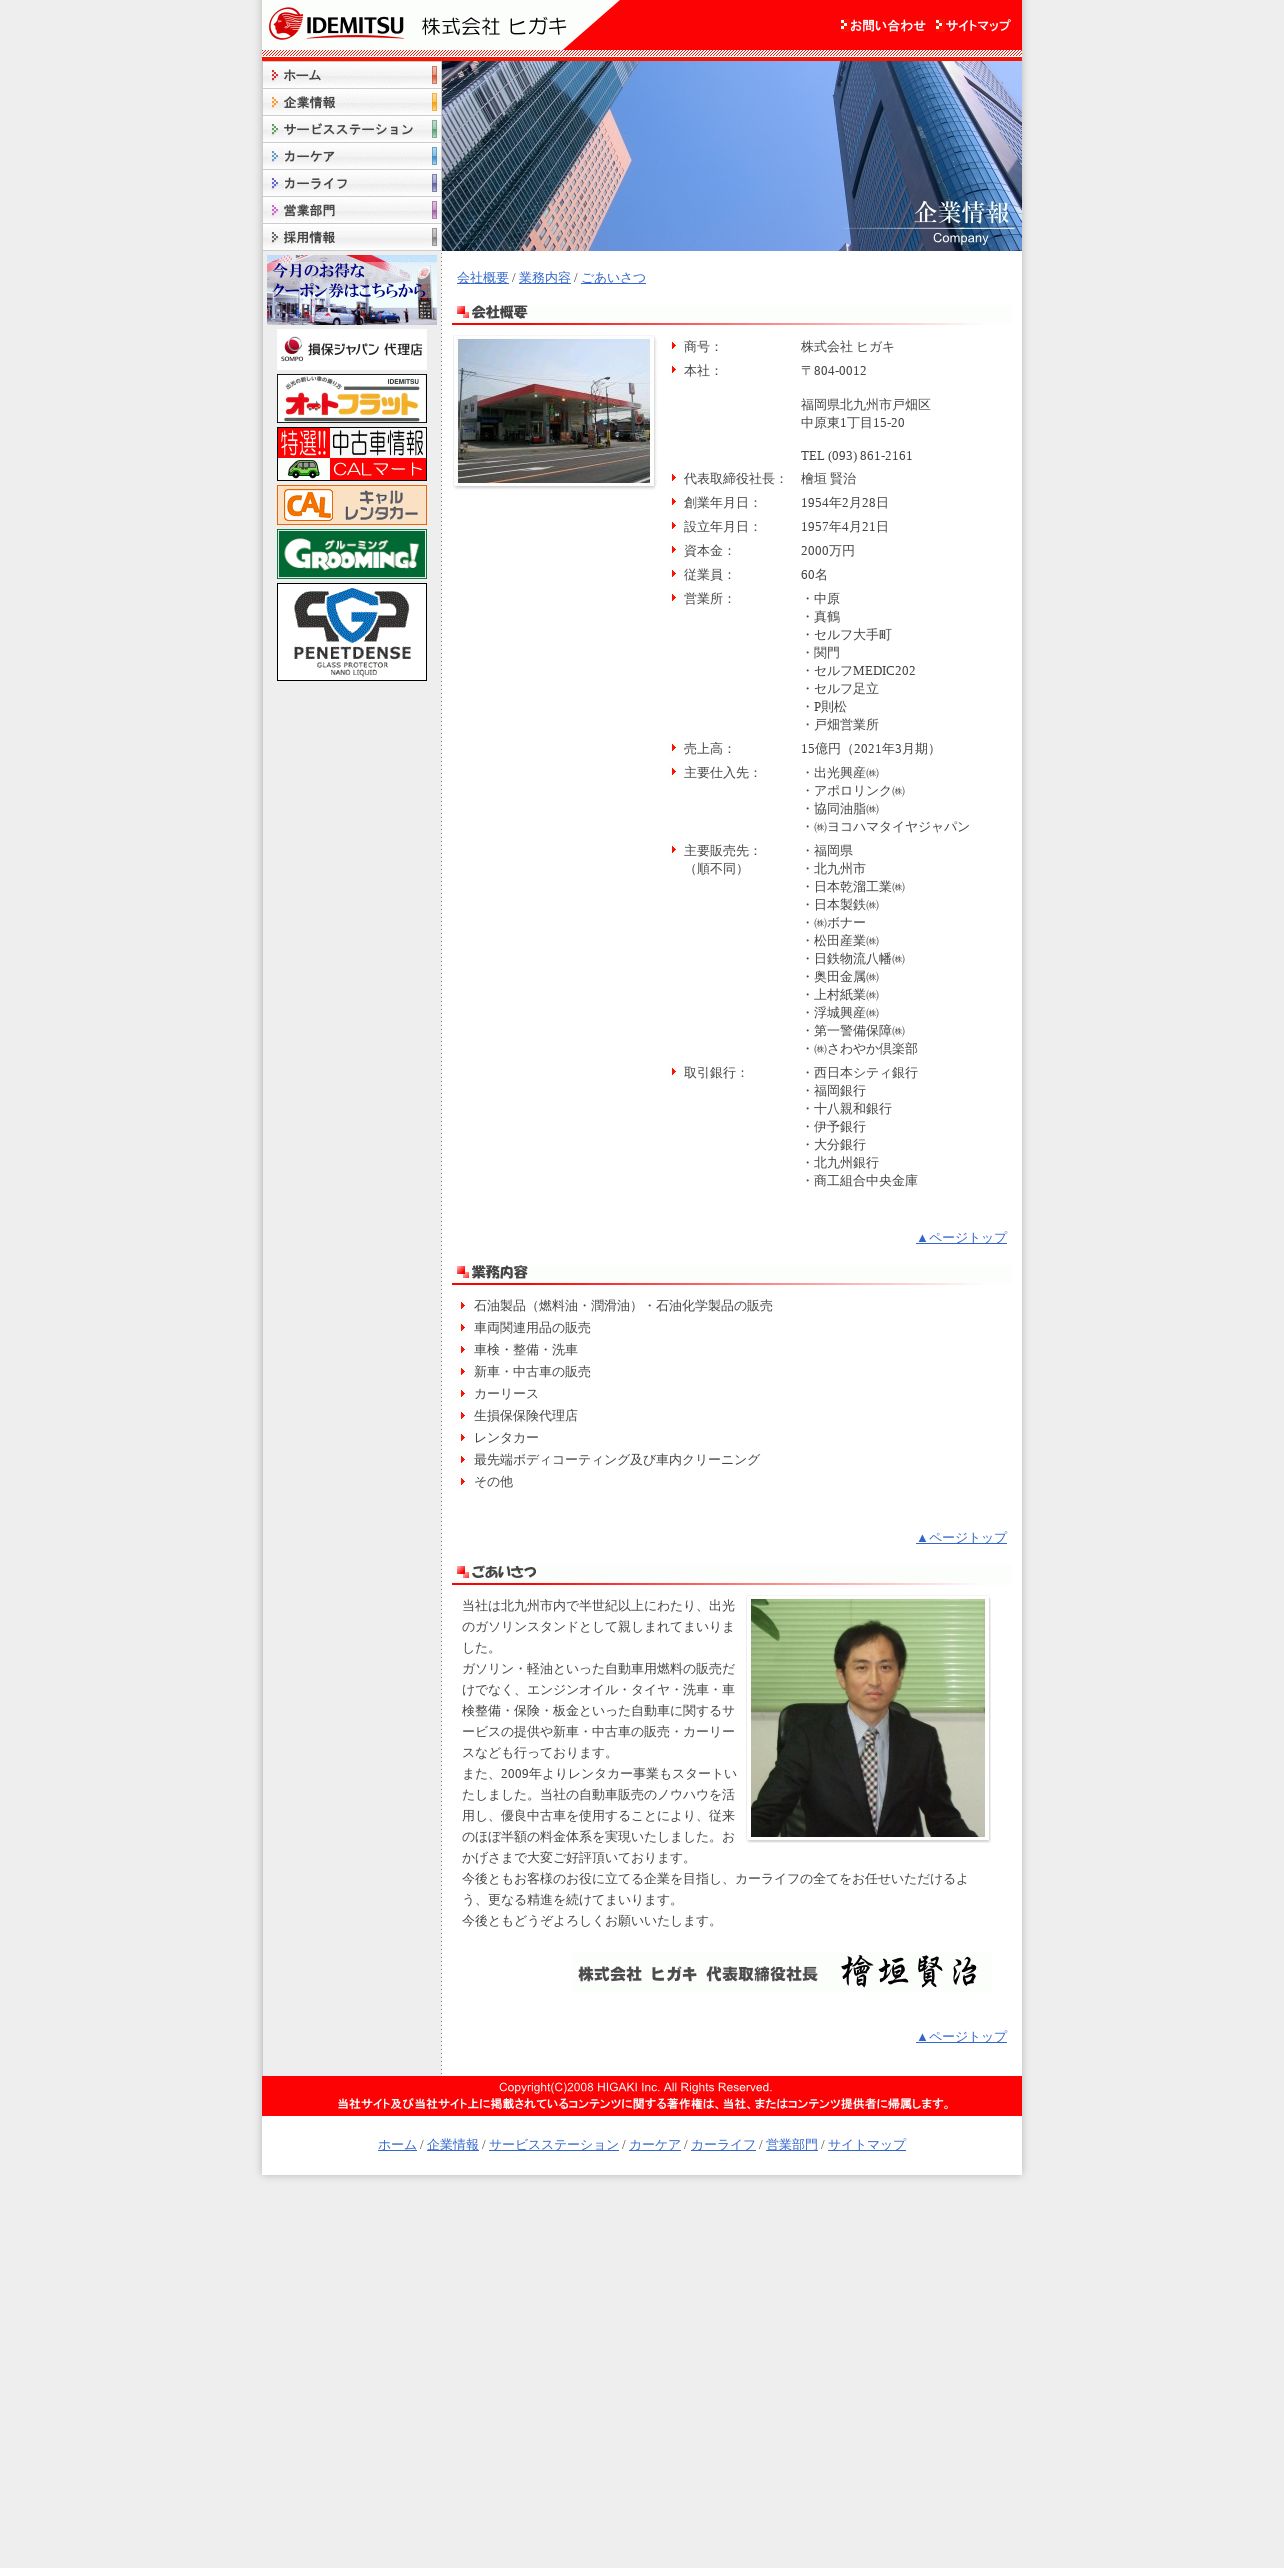
Task: Click page top link below 業務内容 section
Action: (x=961, y=1538)
